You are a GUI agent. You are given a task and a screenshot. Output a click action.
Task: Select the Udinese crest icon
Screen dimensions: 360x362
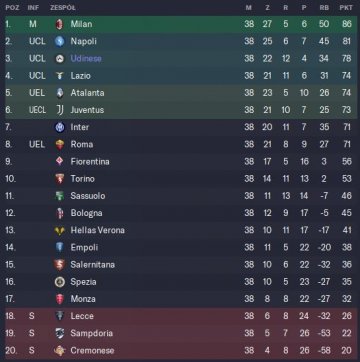click(60, 59)
